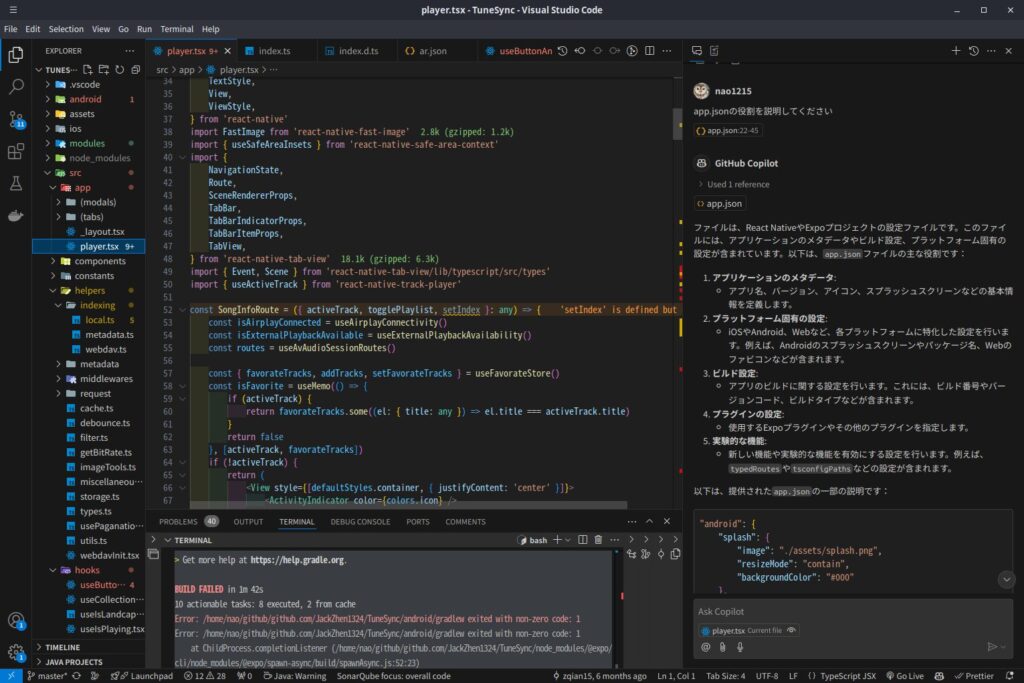Switch to the PROBLEMS panel tab
This screenshot has height=683, width=1024.
(x=178, y=521)
